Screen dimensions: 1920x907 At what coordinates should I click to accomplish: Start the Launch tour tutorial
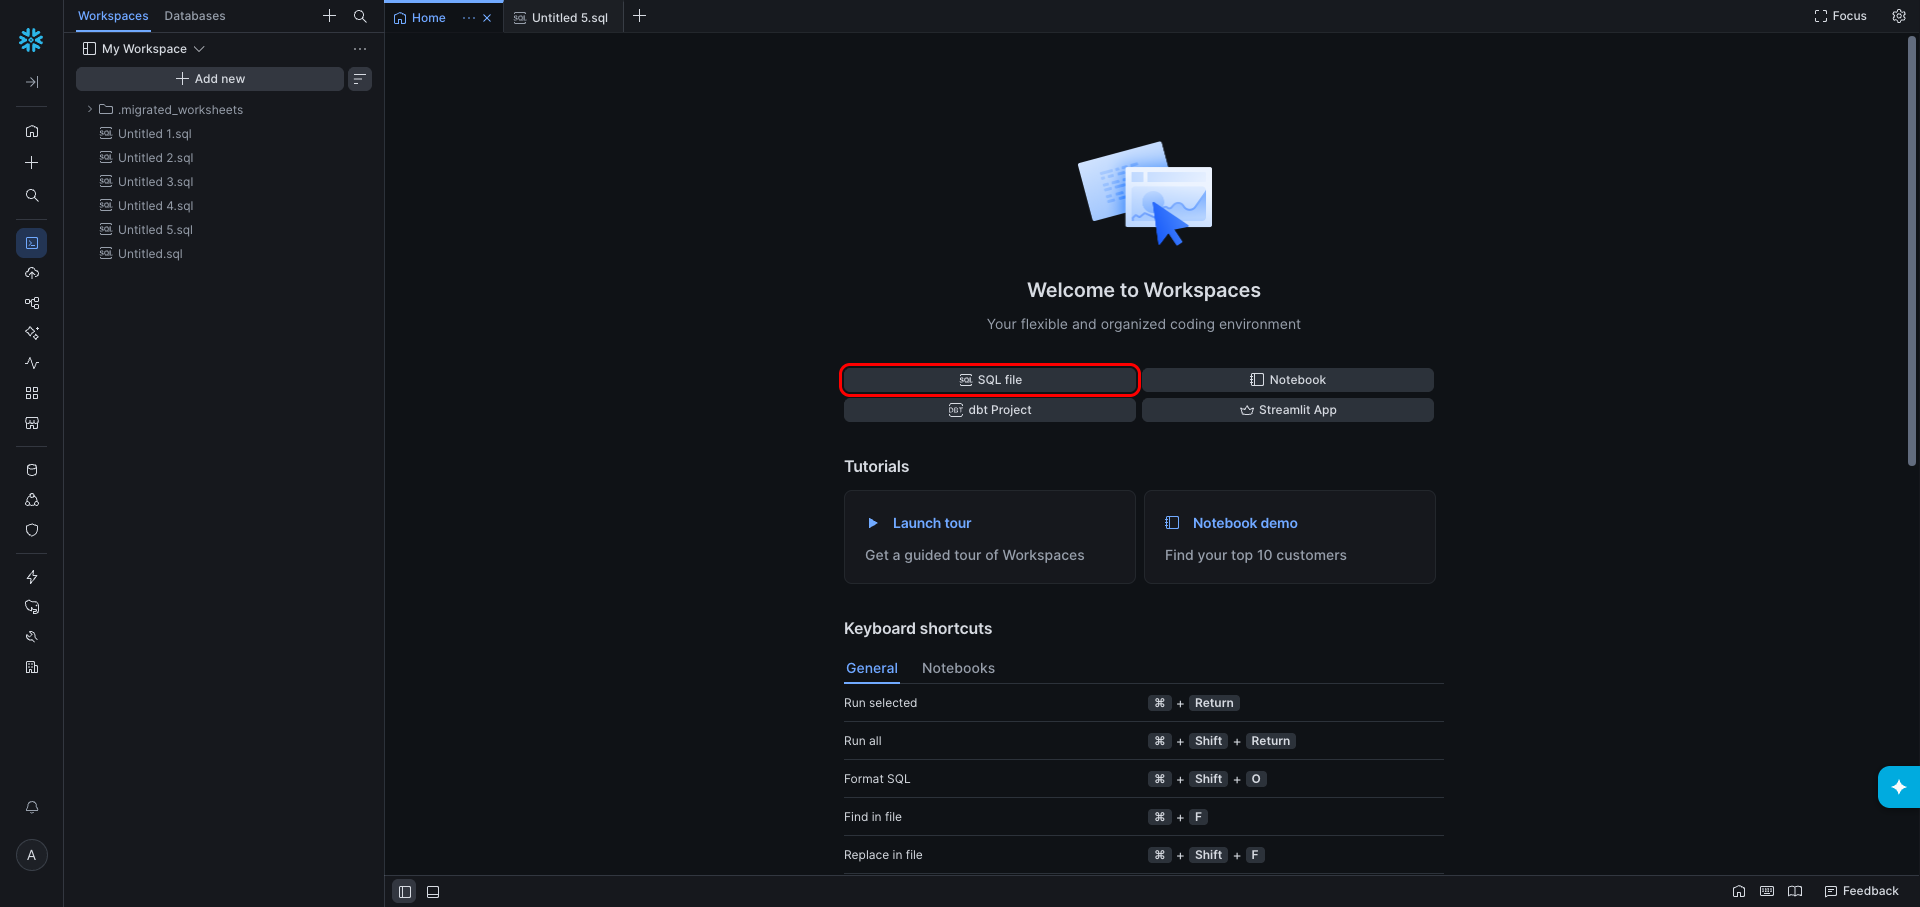click(x=990, y=537)
